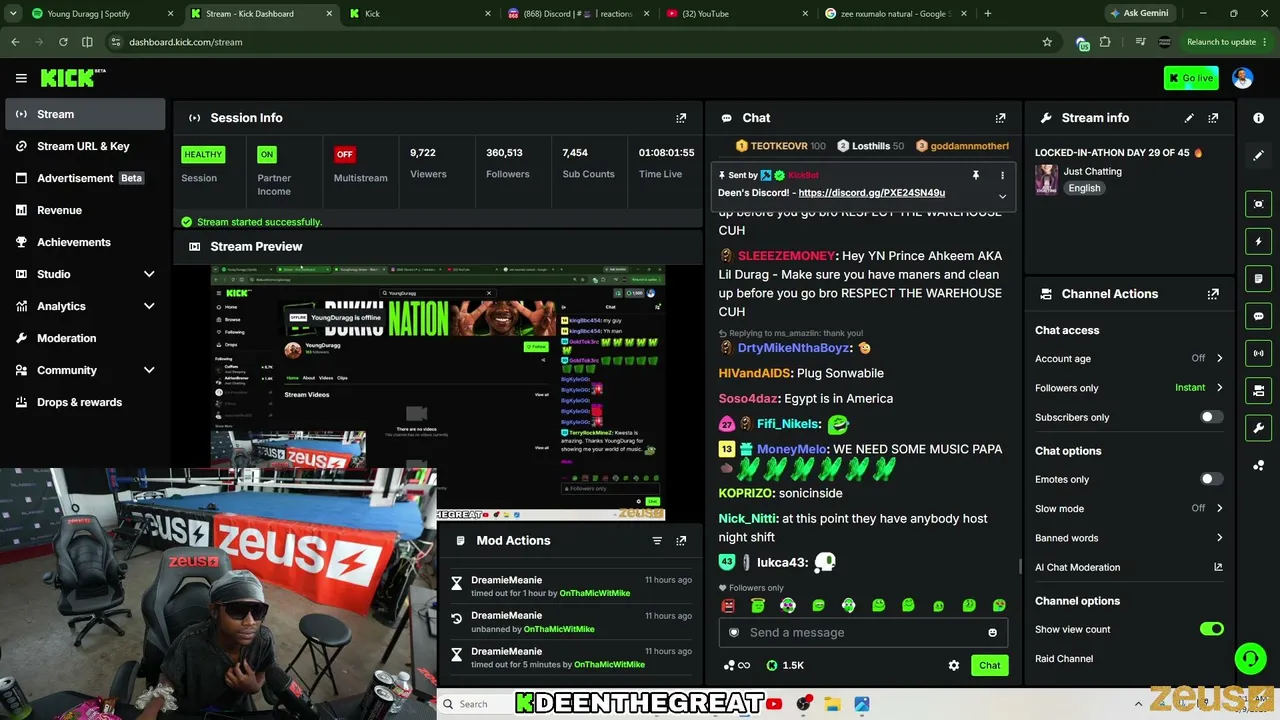Open Slow mode setting chevron
The width and height of the screenshot is (1280, 720).
click(x=1219, y=508)
